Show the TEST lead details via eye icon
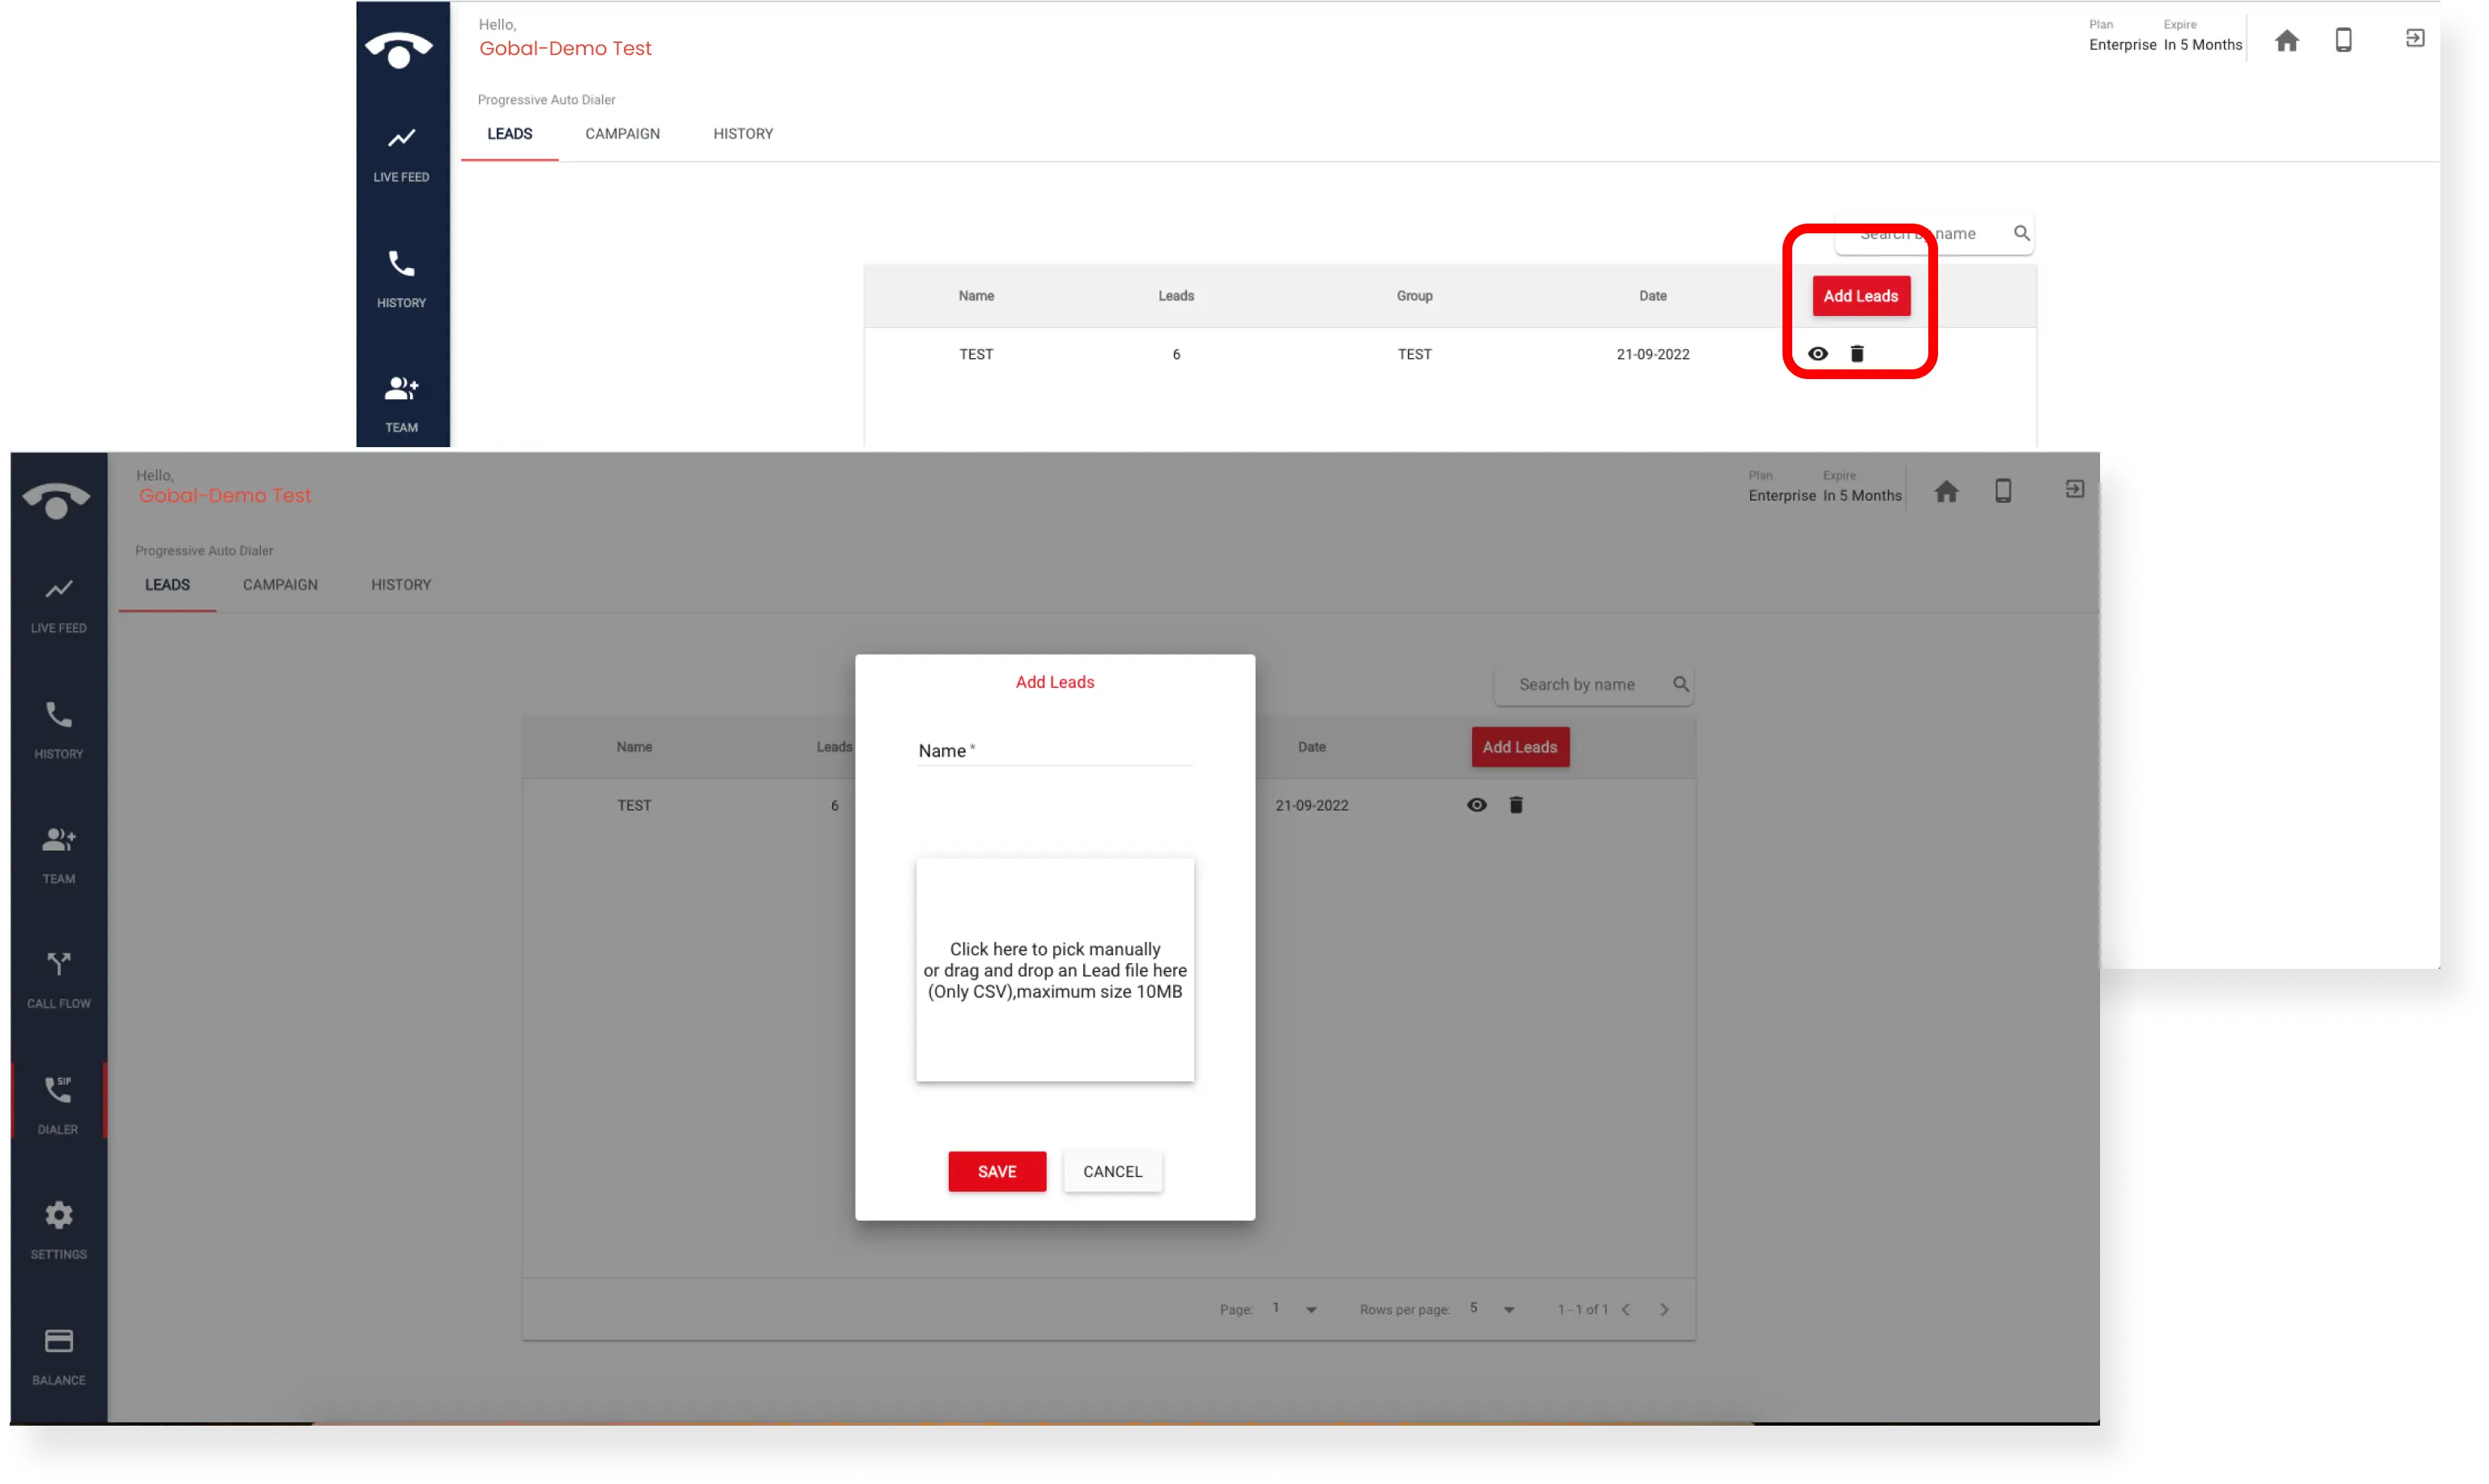2489x1484 pixels. tap(1477, 804)
